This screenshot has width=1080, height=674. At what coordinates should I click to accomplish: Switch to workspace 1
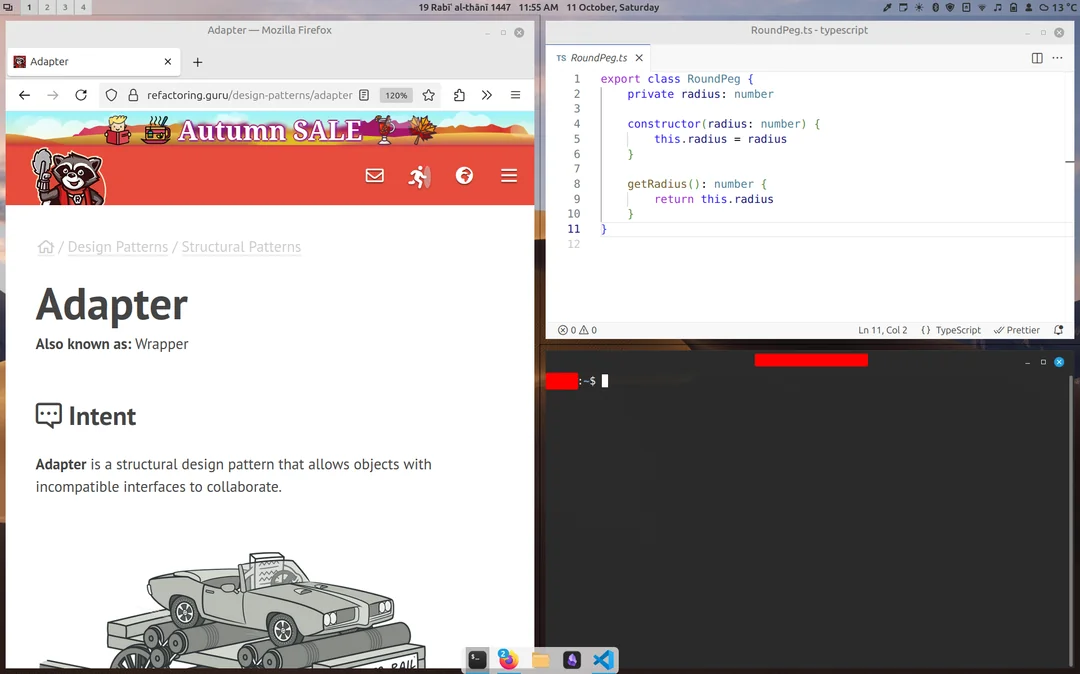(x=29, y=8)
